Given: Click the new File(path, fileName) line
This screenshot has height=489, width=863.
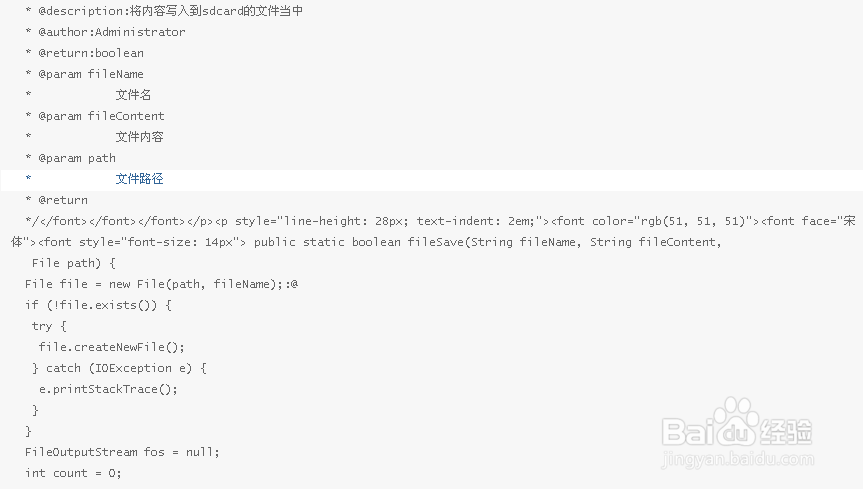Looking at the screenshot, I should point(161,284).
